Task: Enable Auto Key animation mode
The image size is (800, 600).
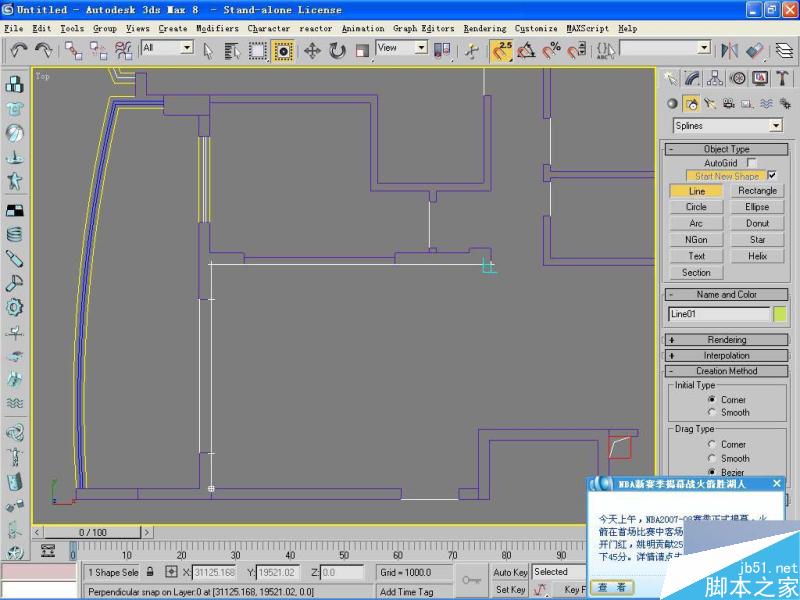Action: coord(510,572)
